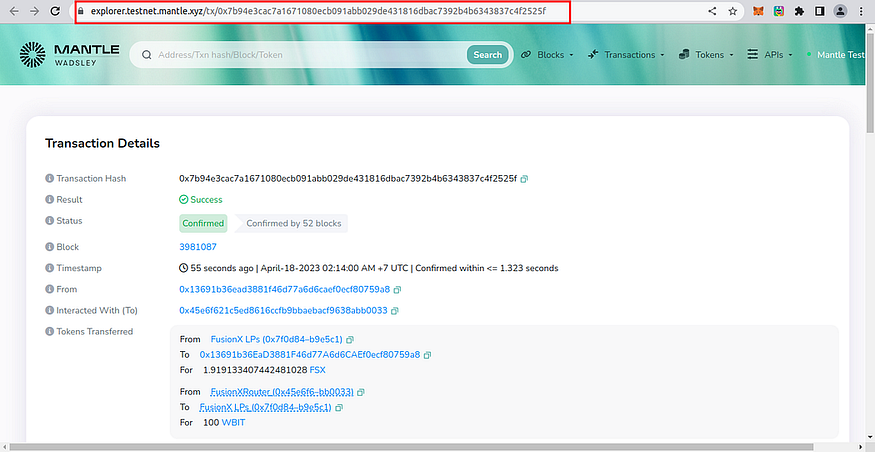Copy the Interacted With address
The image size is (875, 452).
coord(395,311)
